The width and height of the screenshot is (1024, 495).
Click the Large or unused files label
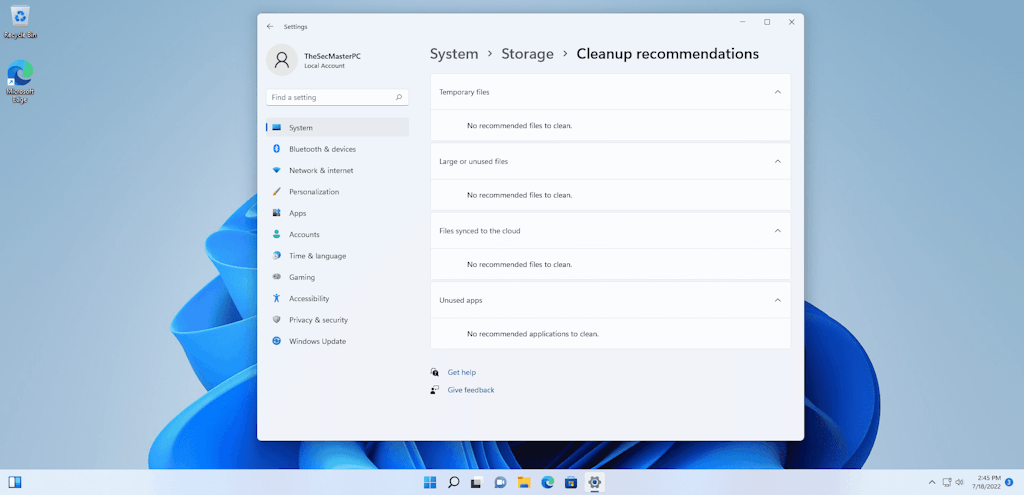tap(473, 161)
